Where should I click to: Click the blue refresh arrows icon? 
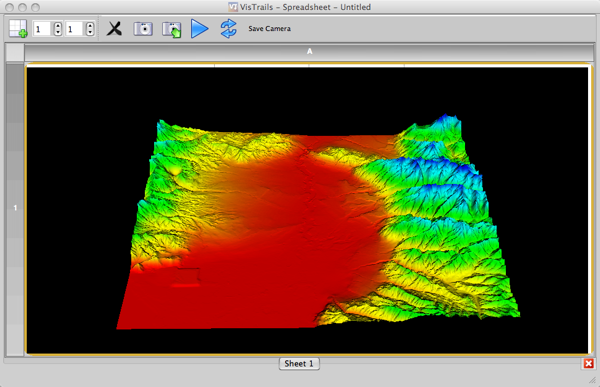click(228, 29)
